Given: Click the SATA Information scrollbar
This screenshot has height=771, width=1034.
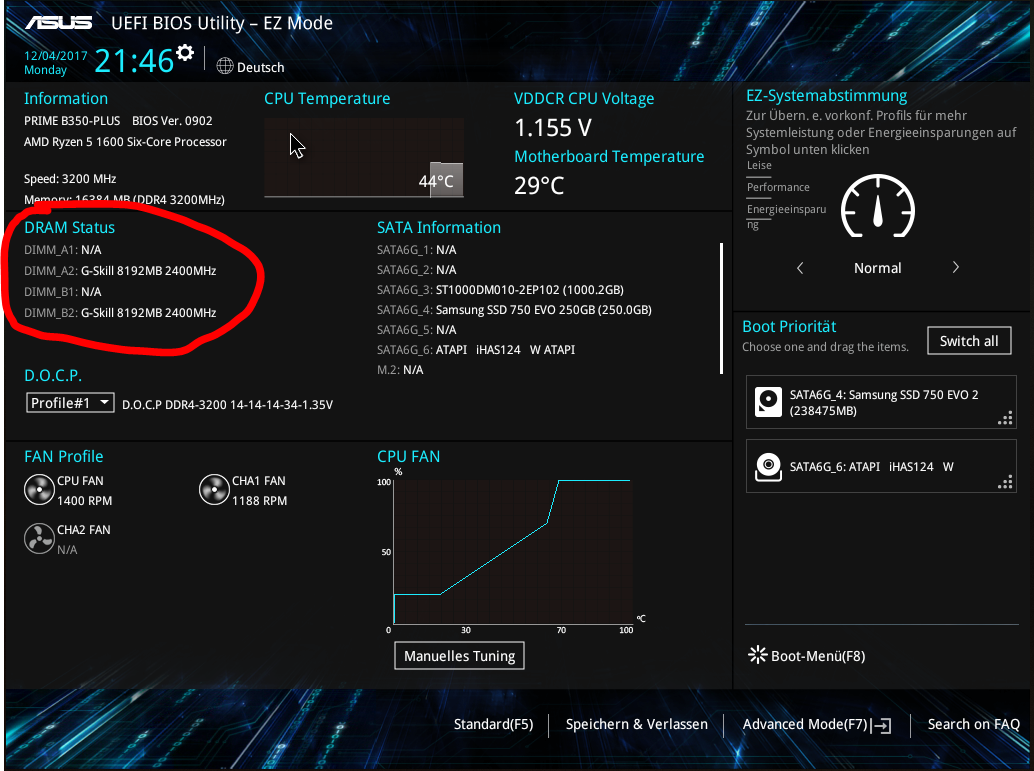Looking at the screenshot, I should pyautogui.click(x=721, y=308).
